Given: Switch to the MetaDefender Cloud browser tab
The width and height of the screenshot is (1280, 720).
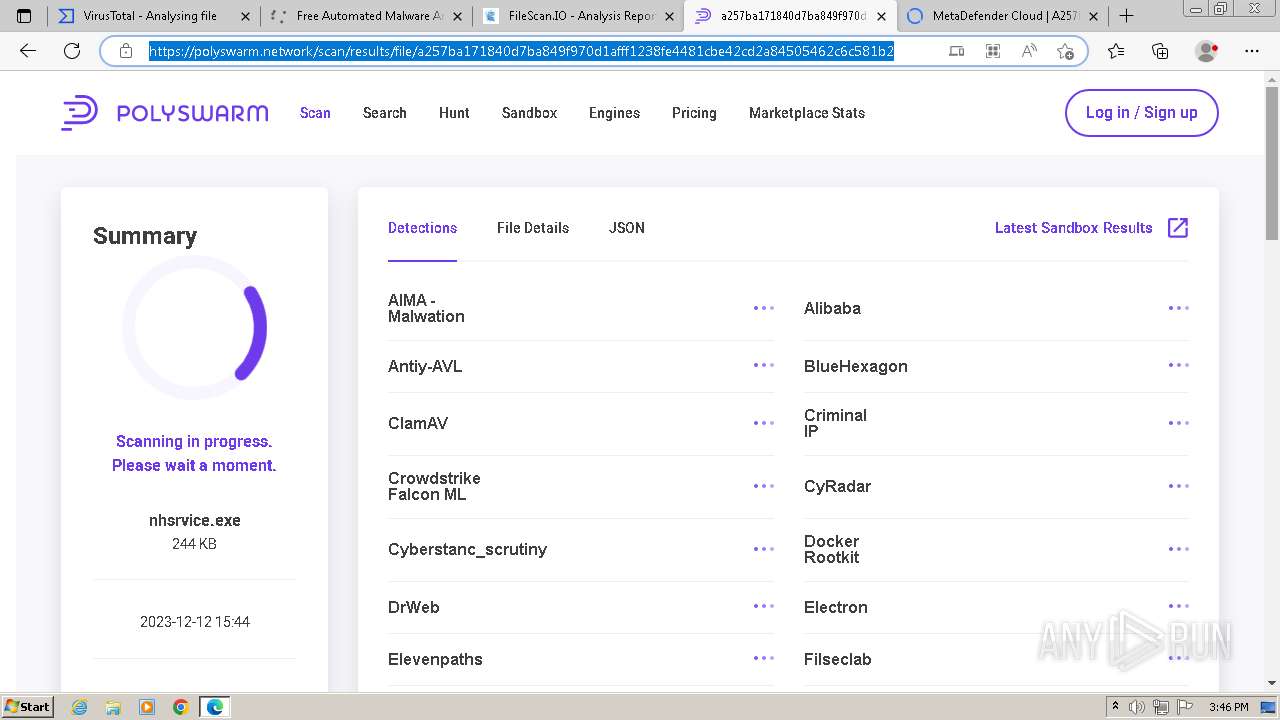Looking at the screenshot, I should 1002,16.
